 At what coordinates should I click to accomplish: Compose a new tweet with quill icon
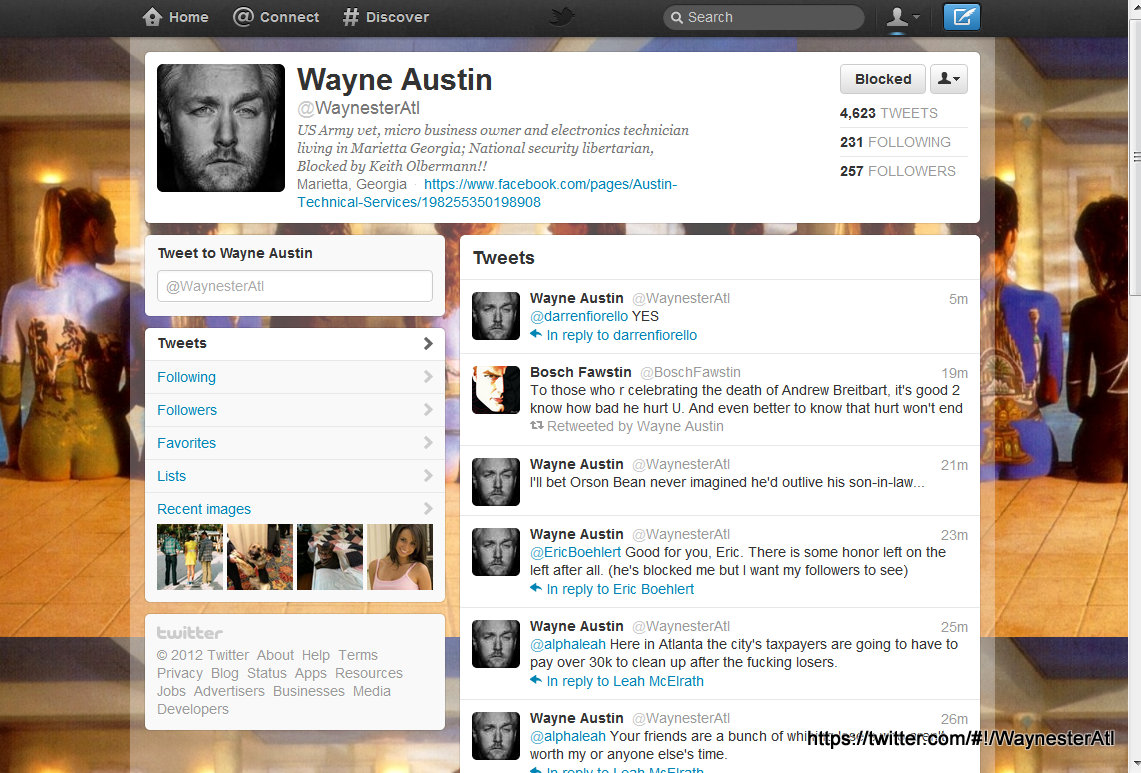click(961, 17)
